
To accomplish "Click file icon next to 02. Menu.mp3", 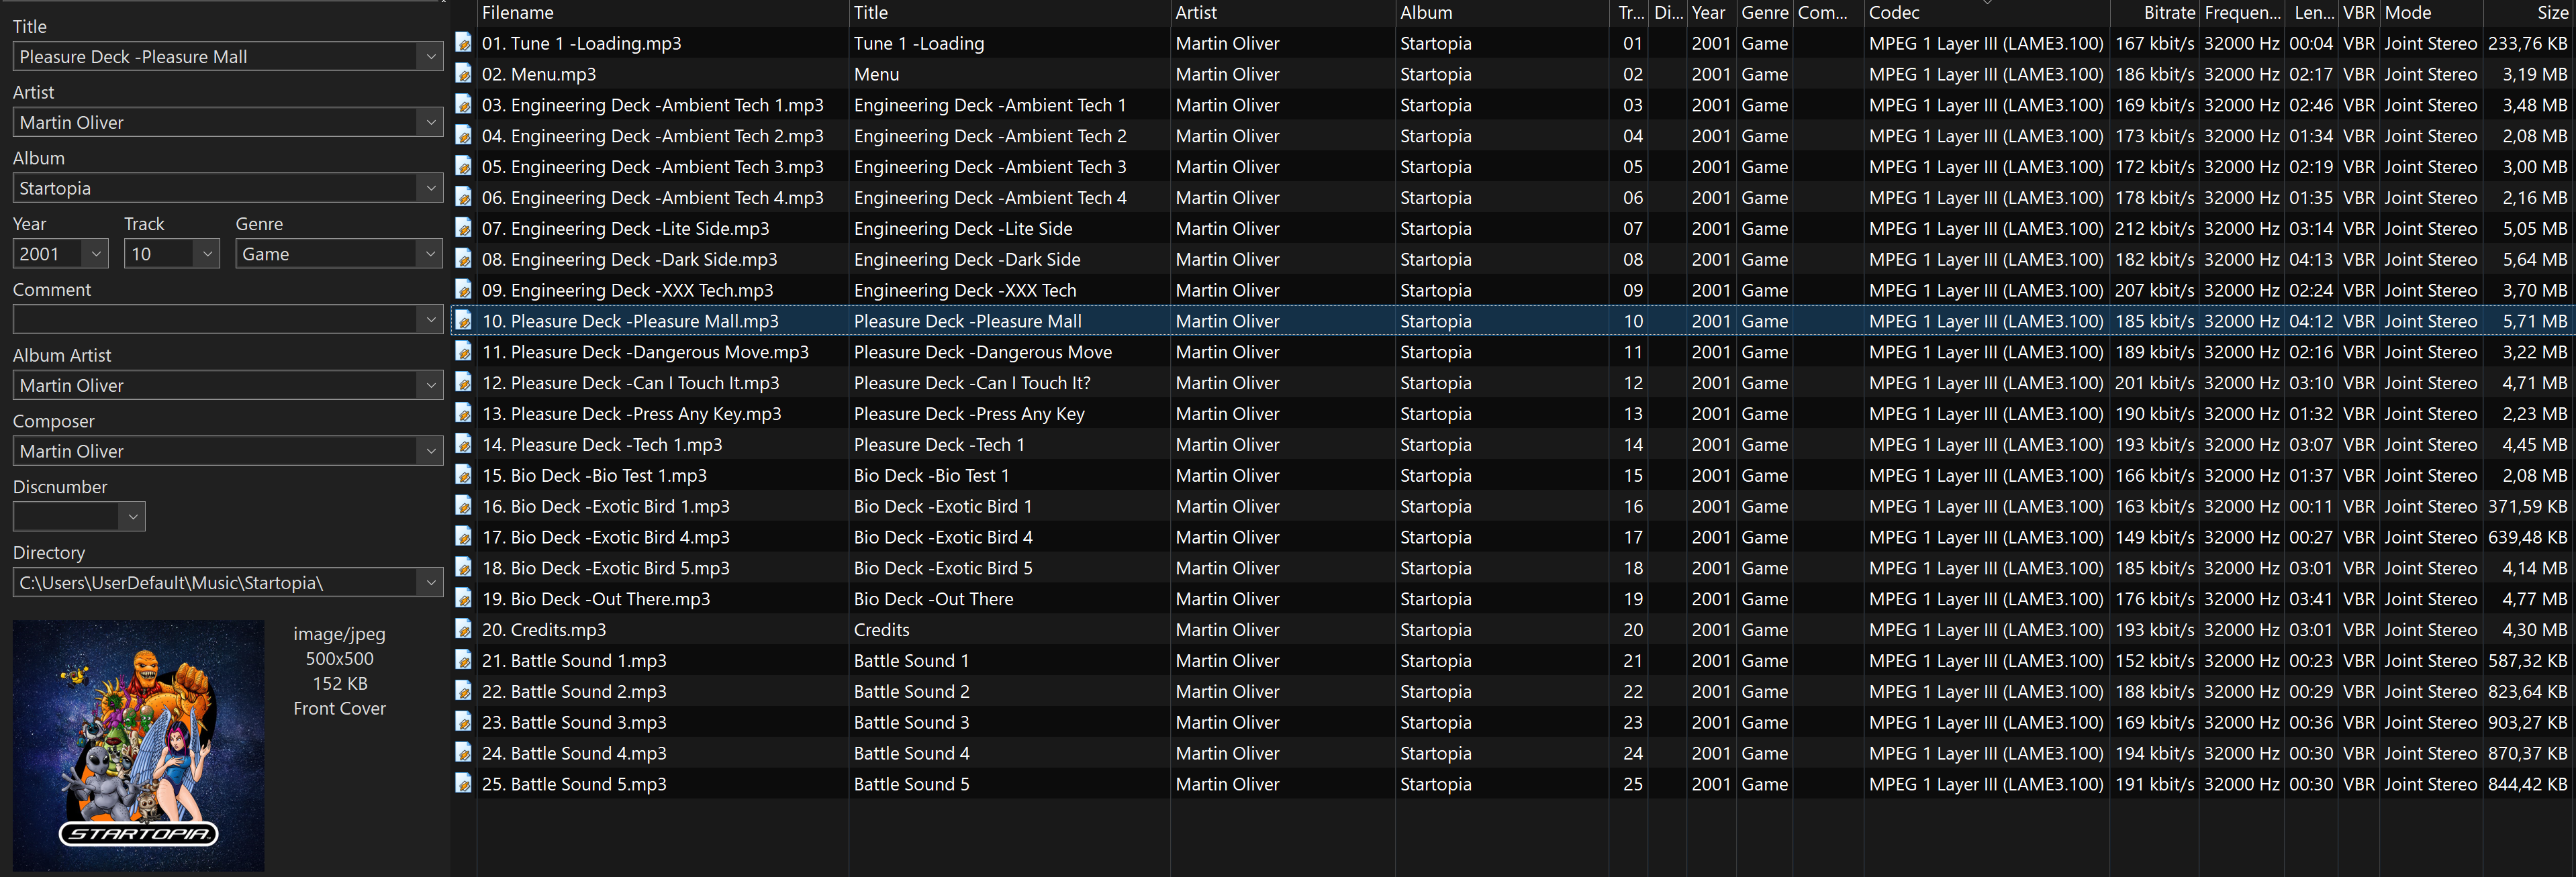I will coord(463,74).
